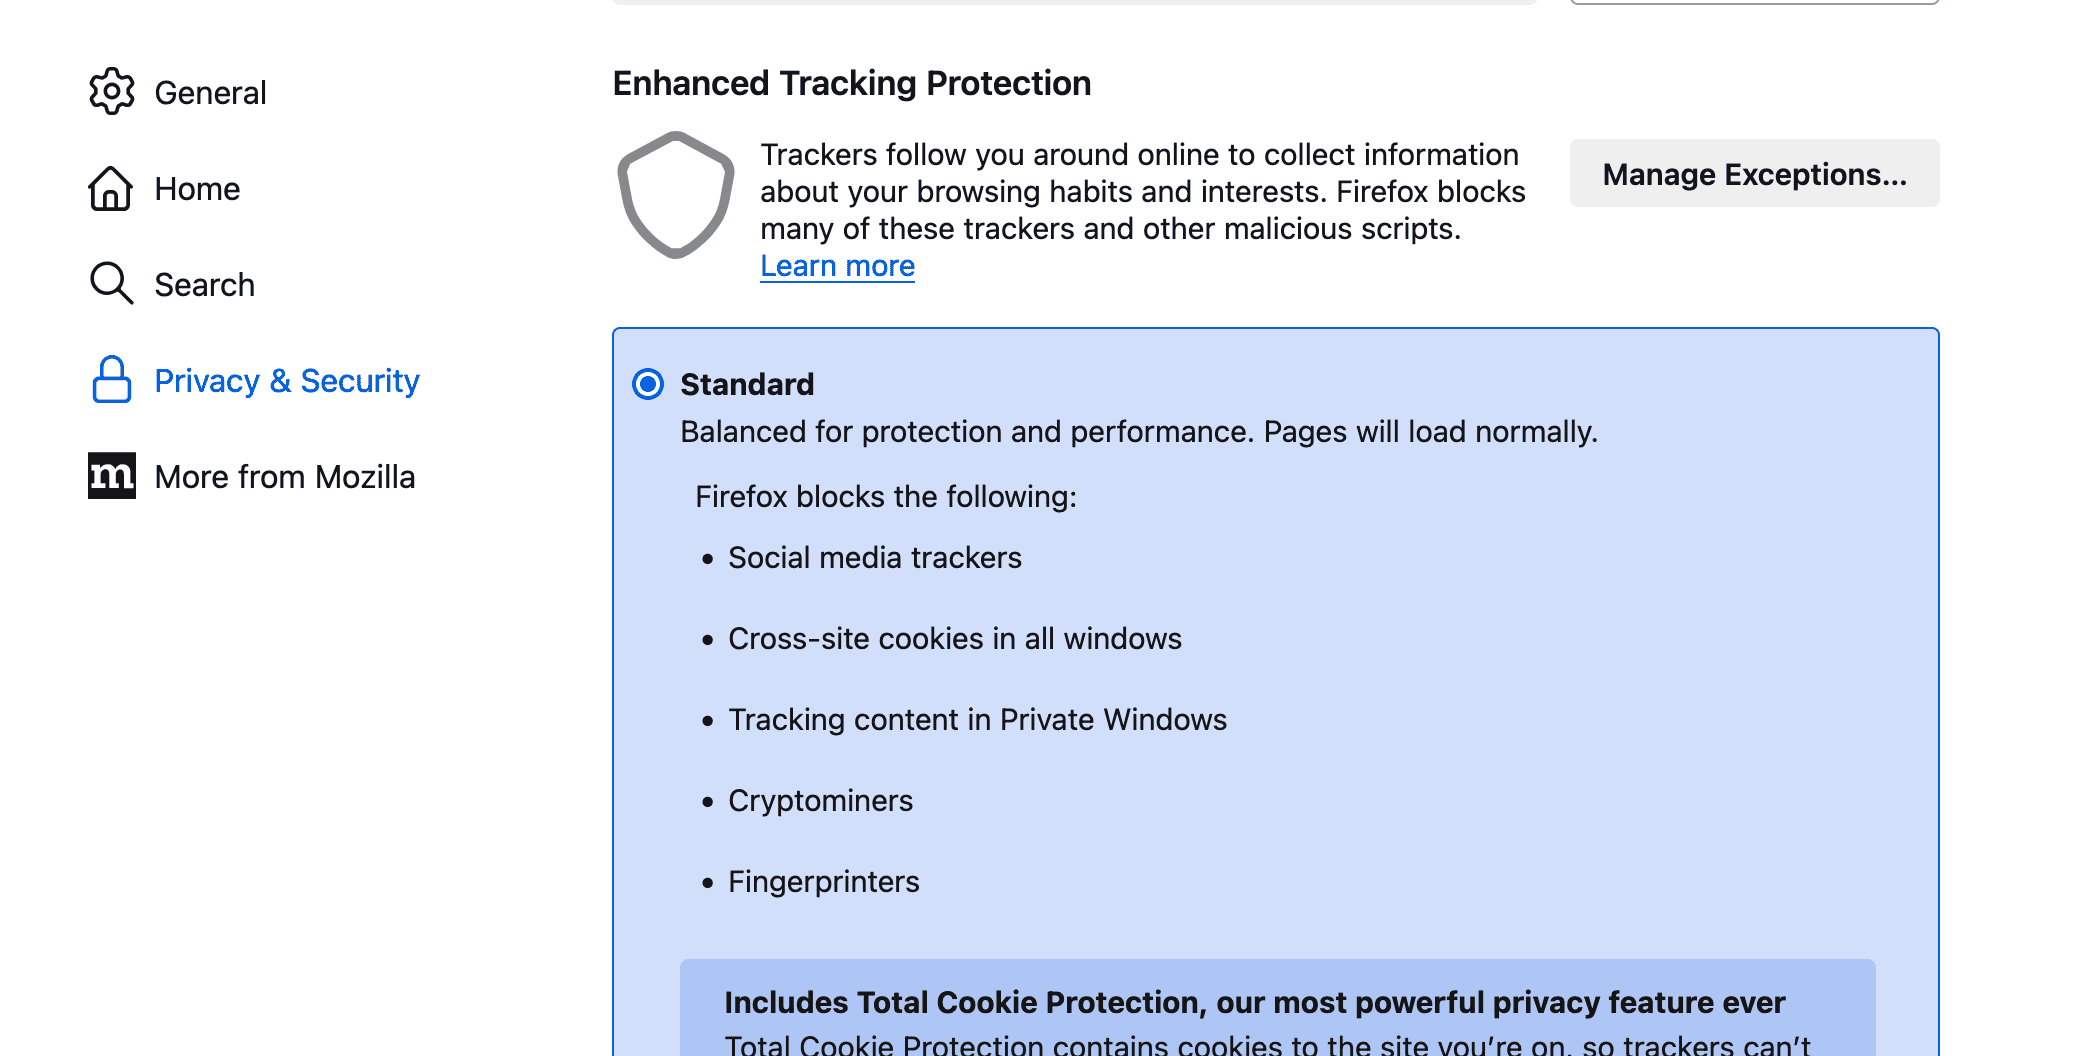The height and width of the screenshot is (1056, 2098).
Task: Open the General settings category
Action: coord(210,93)
